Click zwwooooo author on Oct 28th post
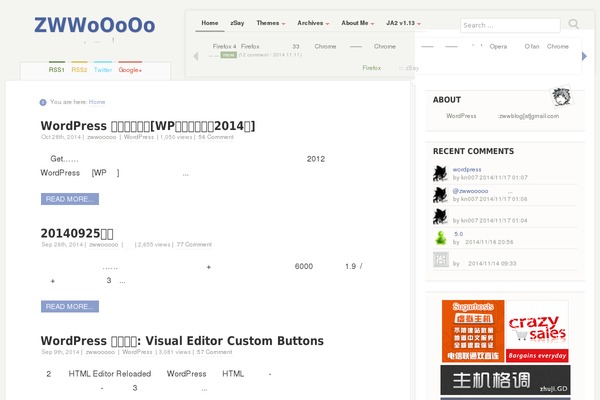This screenshot has width=600, height=400. click(x=101, y=137)
